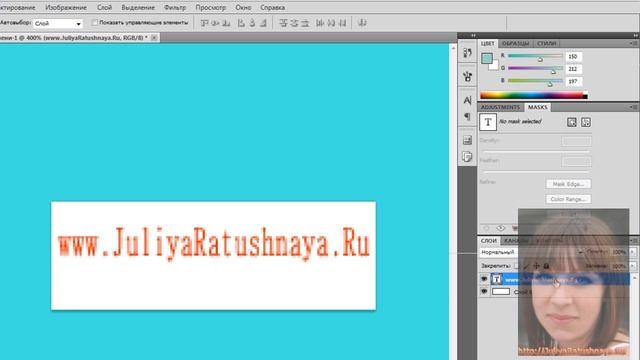Click the B value field 197

[x=573, y=81]
